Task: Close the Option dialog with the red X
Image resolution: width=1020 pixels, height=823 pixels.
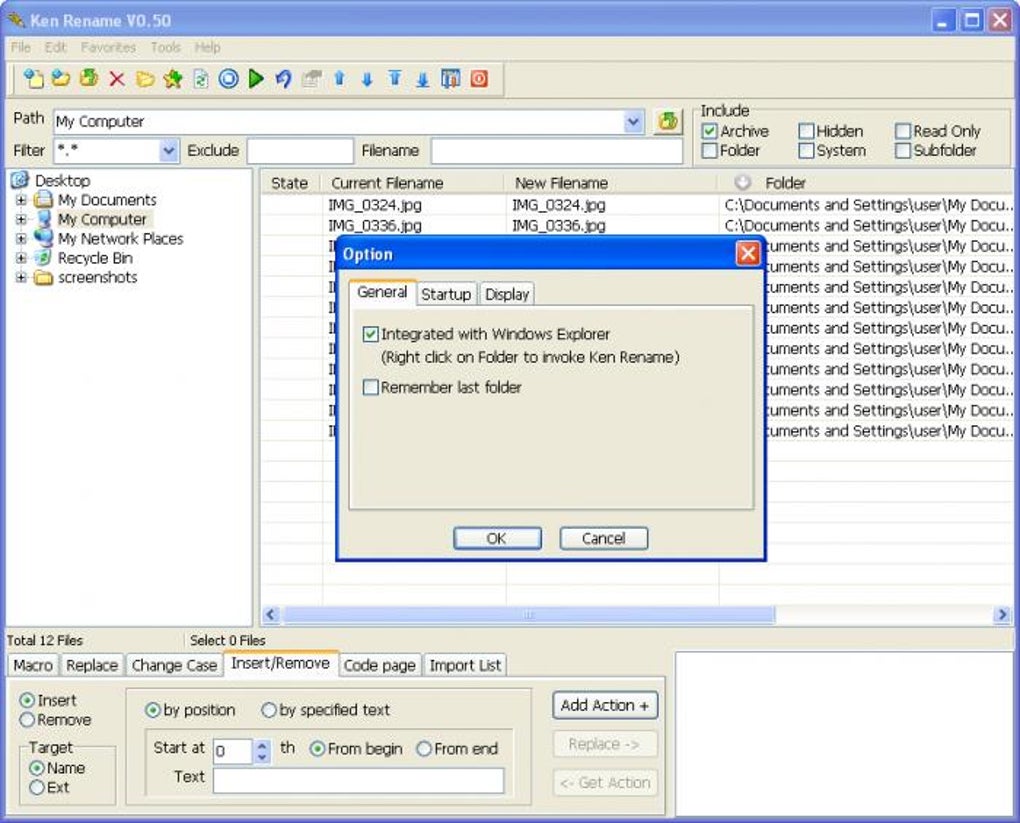Action: 747,253
